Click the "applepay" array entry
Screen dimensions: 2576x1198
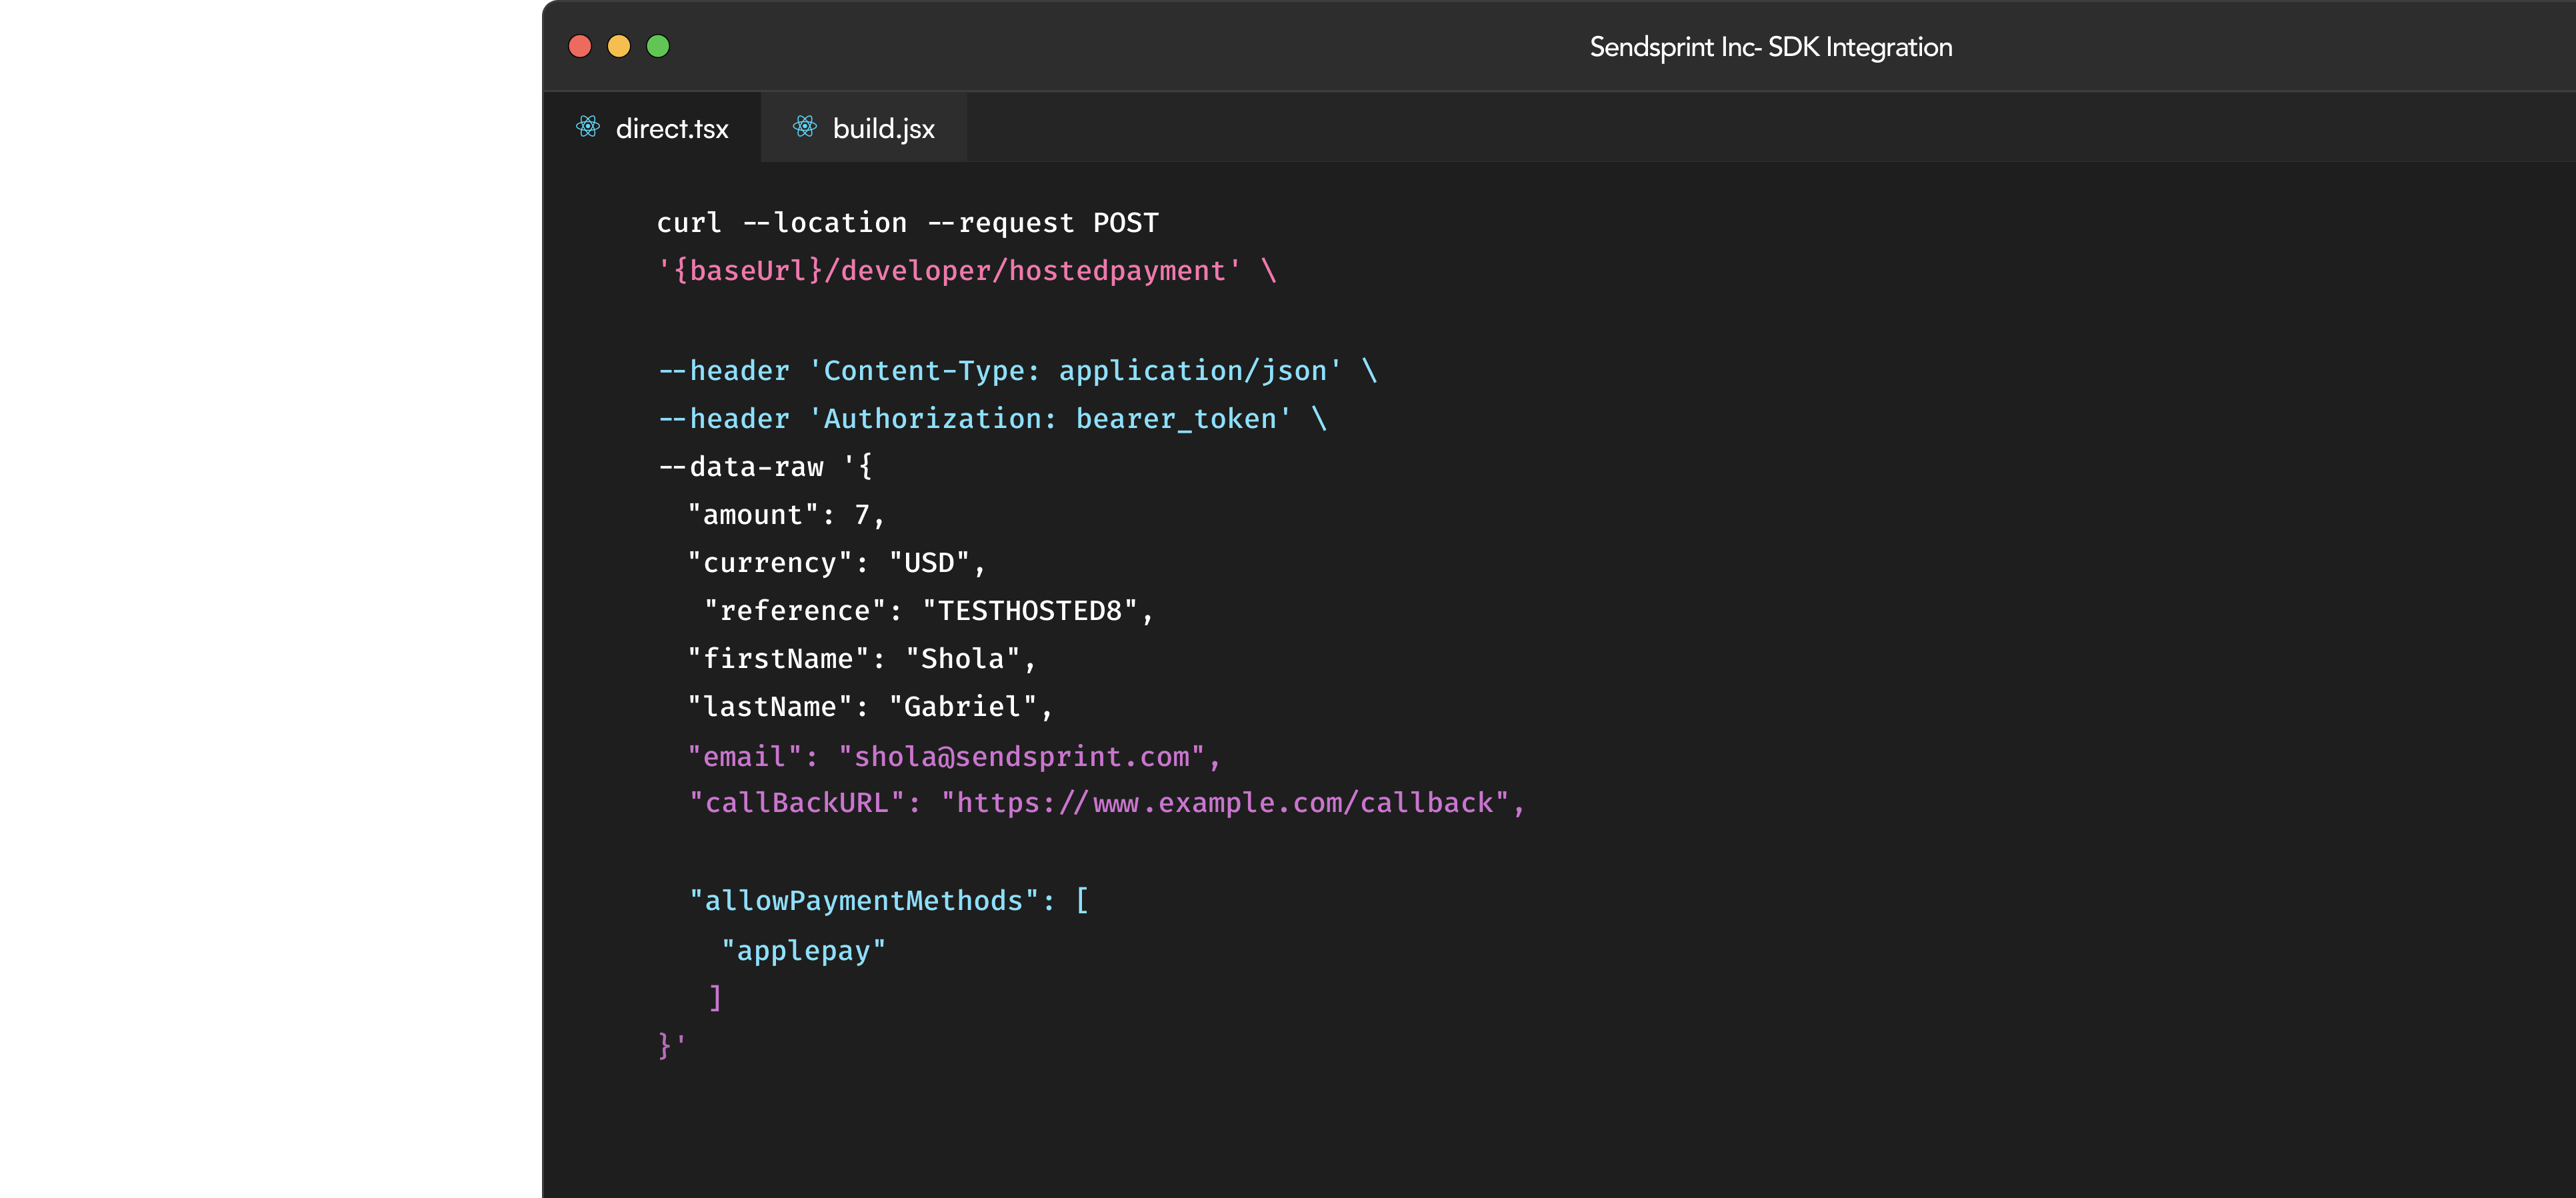point(803,950)
